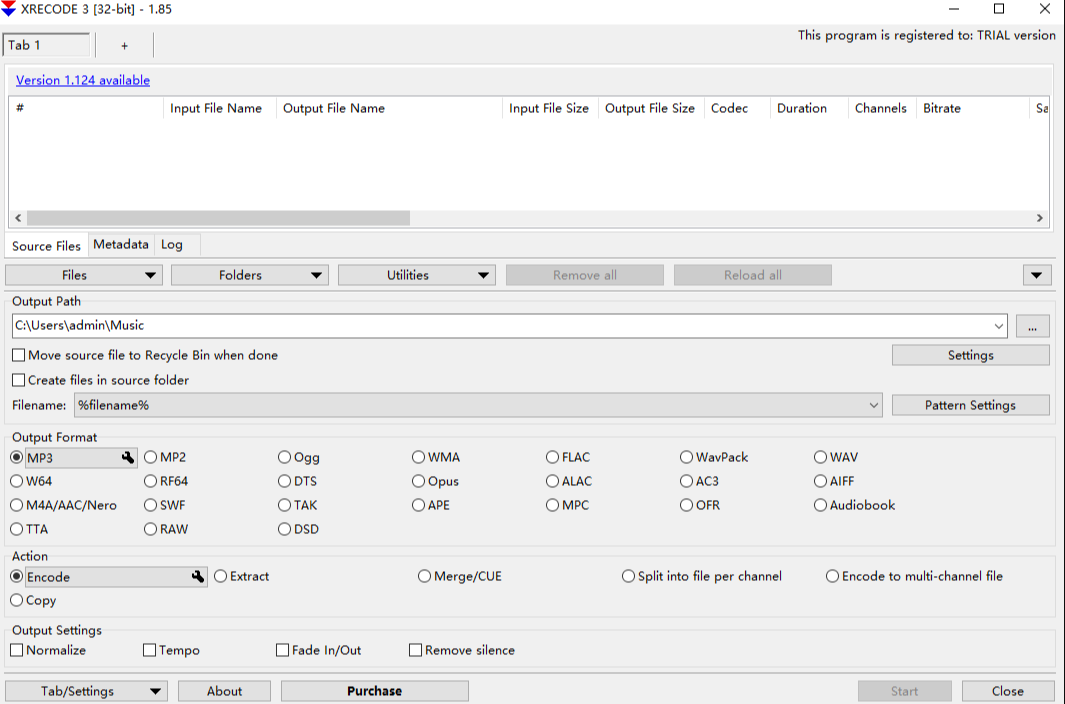
Task: Choose WAV as output format
Action: click(836, 457)
